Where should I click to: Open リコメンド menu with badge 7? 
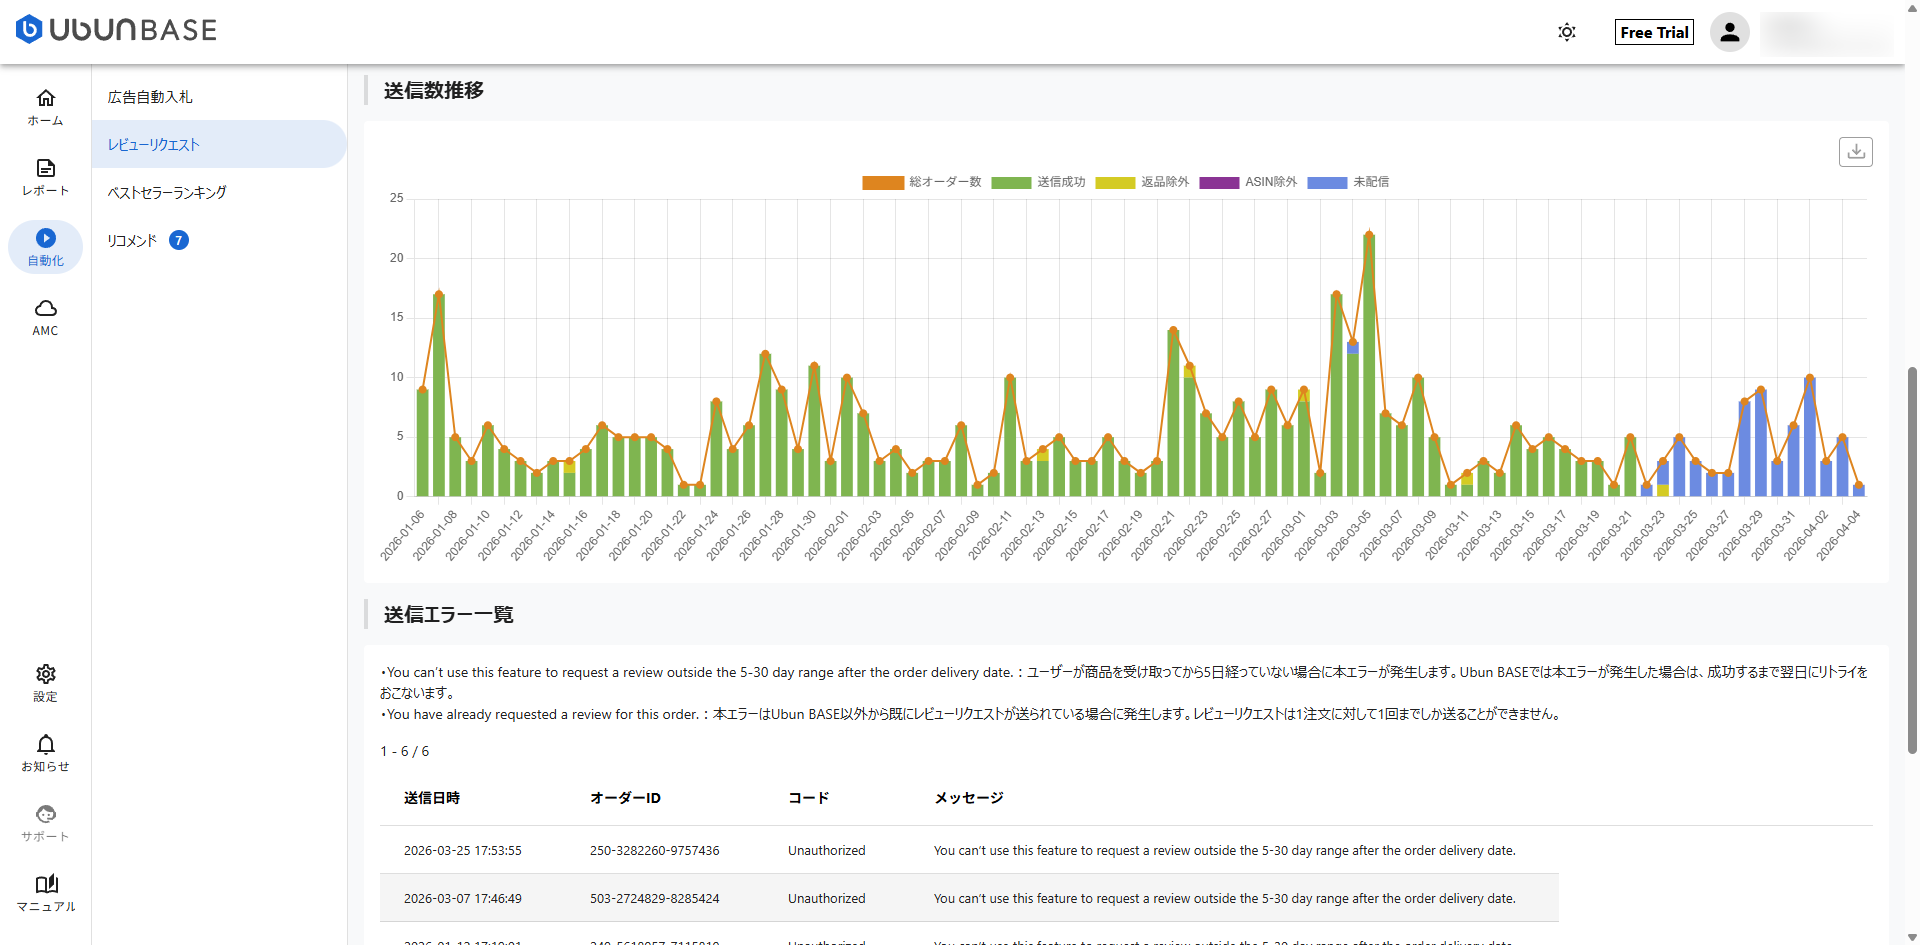click(x=133, y=240)
